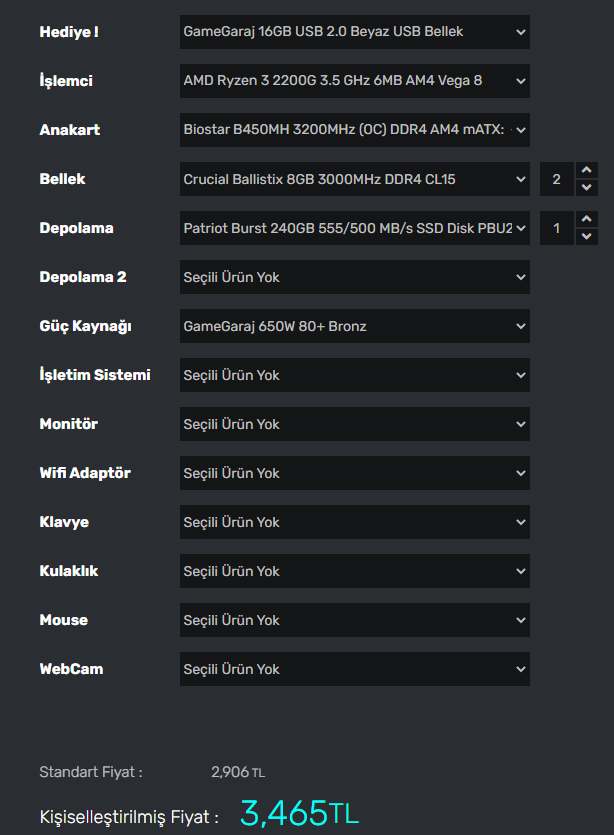This screenshot has width=614, height=835.
Task: Decrease Bellek quantity with down arrow
Action: click(x=587, y=188)
